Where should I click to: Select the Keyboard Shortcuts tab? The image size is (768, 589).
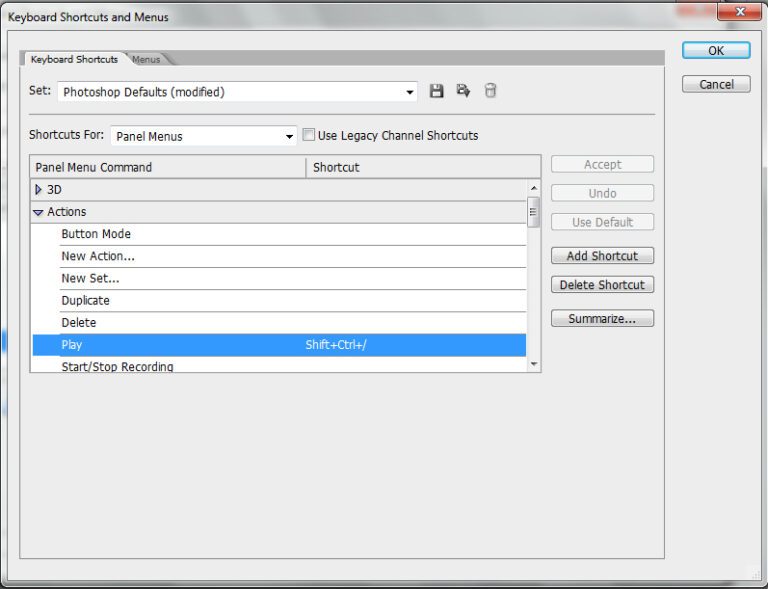74,59
